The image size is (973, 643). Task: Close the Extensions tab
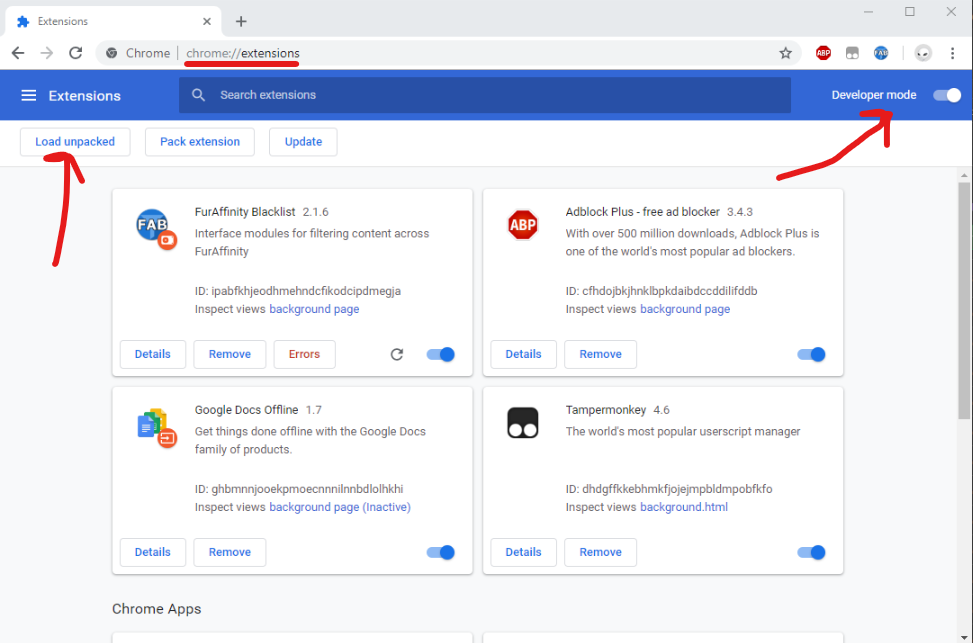pyautogui.click(x=207, y=22)
